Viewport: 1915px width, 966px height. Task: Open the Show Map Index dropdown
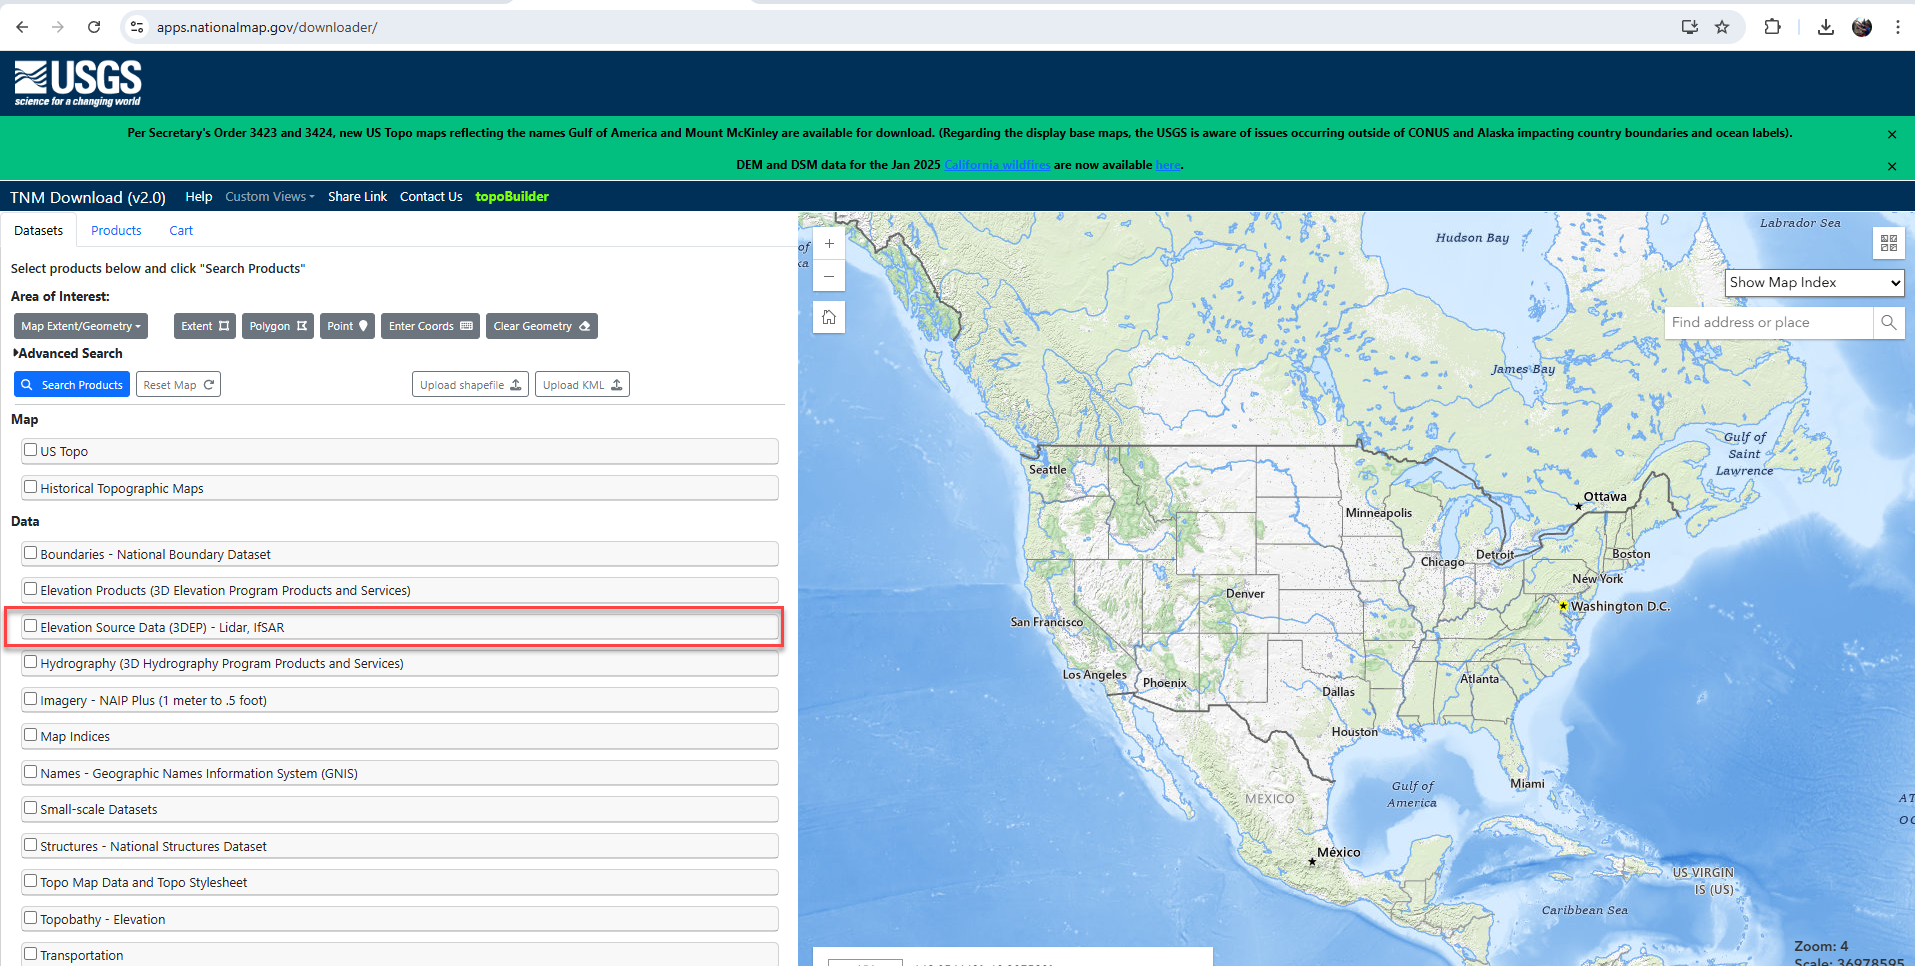coord(1814,283)
